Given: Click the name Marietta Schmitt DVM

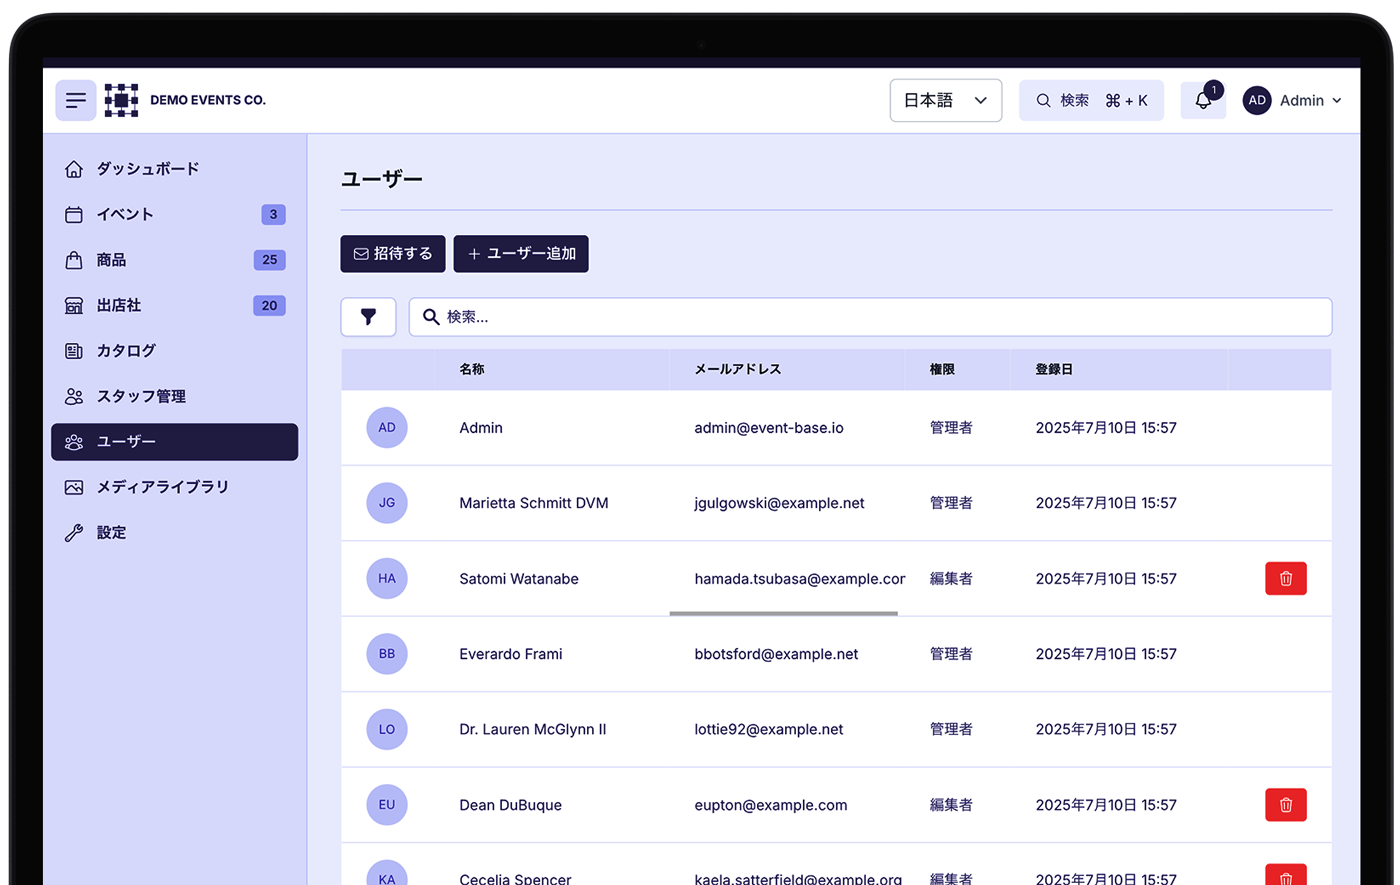Looking at the screenshot, I should [x=534, y=503].
